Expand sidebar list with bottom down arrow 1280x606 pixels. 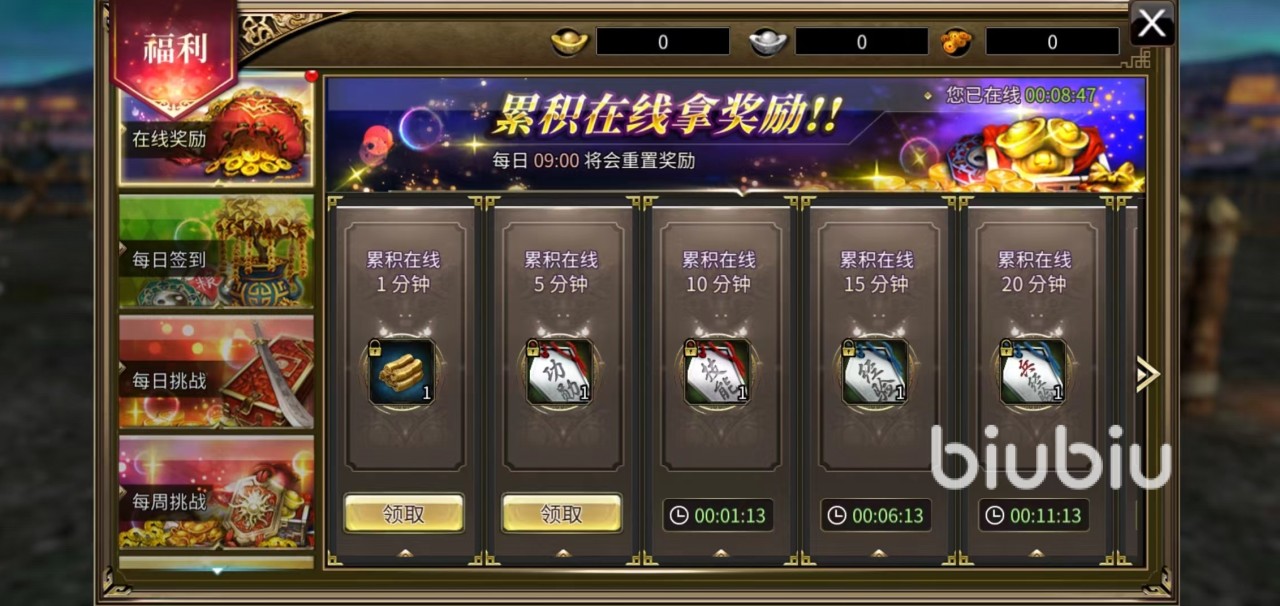pos(217,571)
